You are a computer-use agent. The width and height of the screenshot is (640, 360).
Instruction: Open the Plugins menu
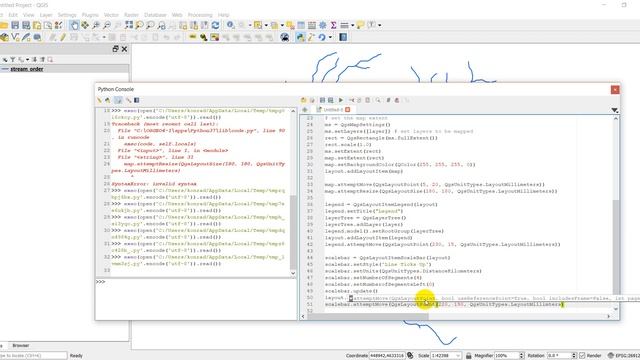click(90, 15)
